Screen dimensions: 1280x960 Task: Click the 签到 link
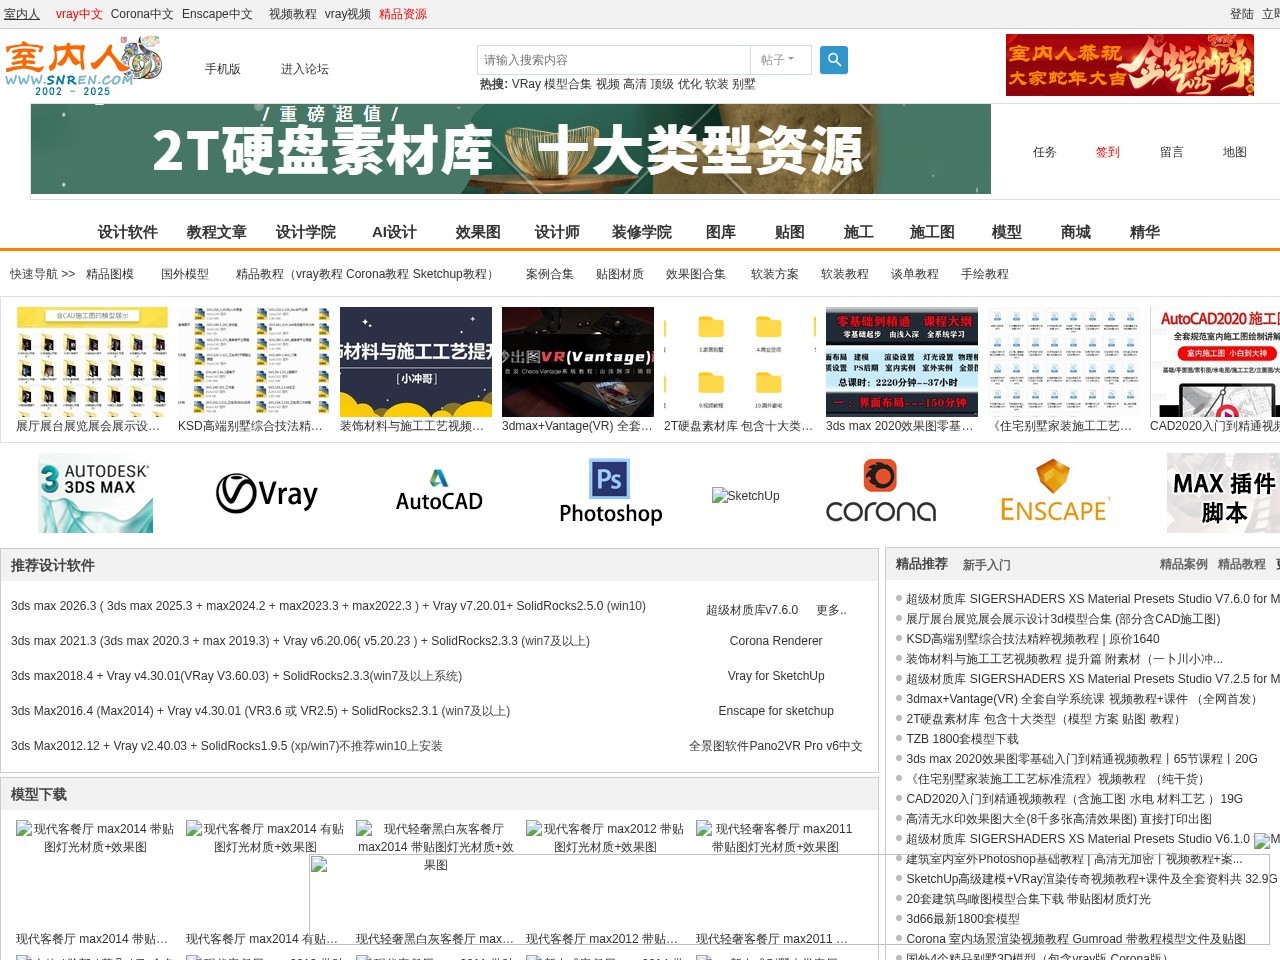point(1107,152)
